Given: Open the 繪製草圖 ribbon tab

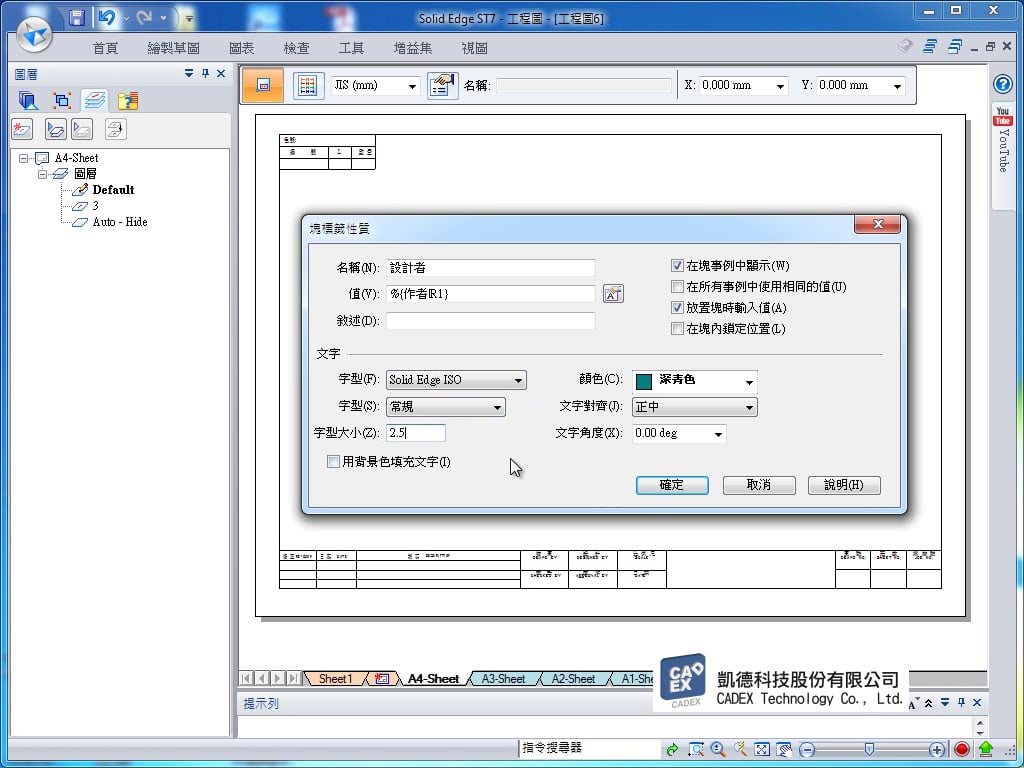Looking at the screenshot, I should [x=174, y=48].
